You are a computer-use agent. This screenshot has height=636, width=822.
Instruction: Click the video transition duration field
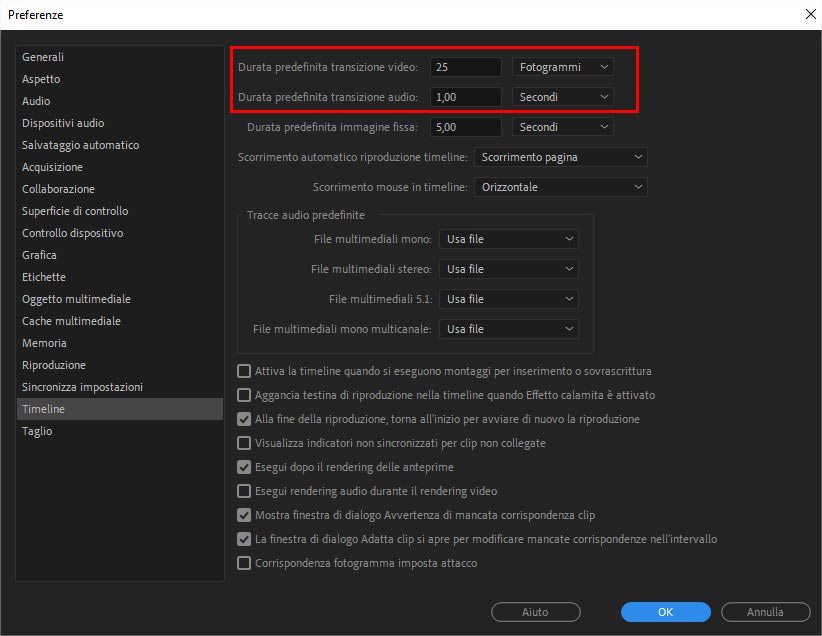[465, 67]
